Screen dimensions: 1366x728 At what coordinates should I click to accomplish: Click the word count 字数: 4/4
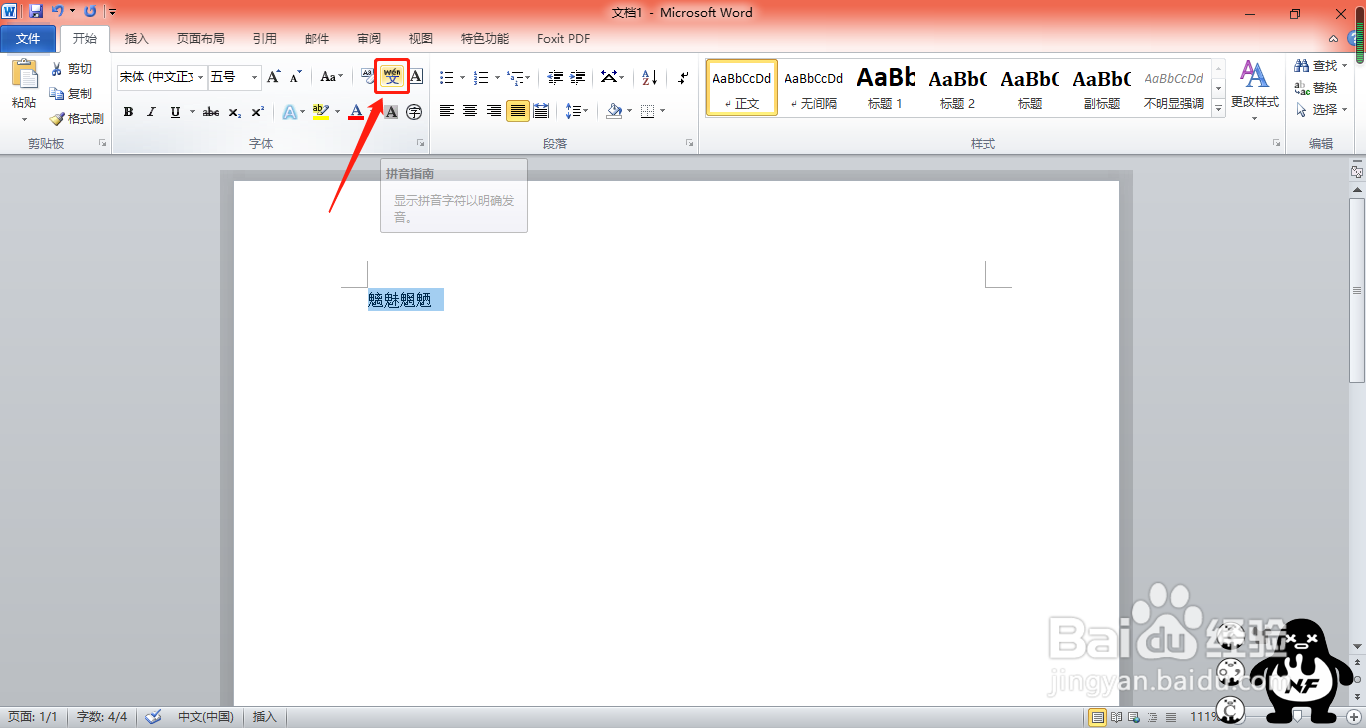click(102, 717)
